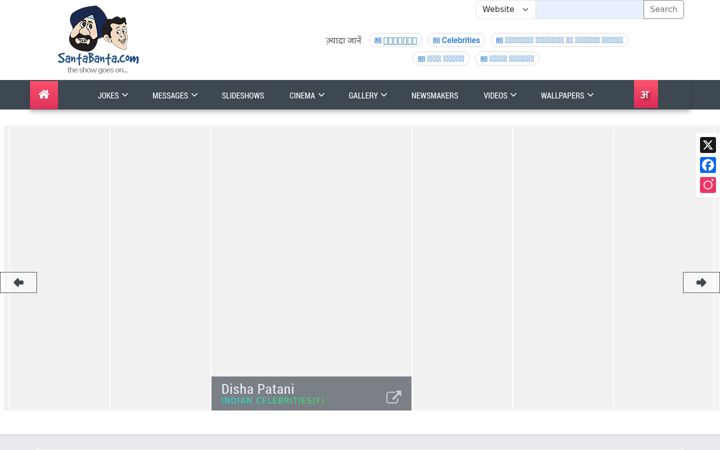Expand the Cinema menu

[x=307, y=95]
